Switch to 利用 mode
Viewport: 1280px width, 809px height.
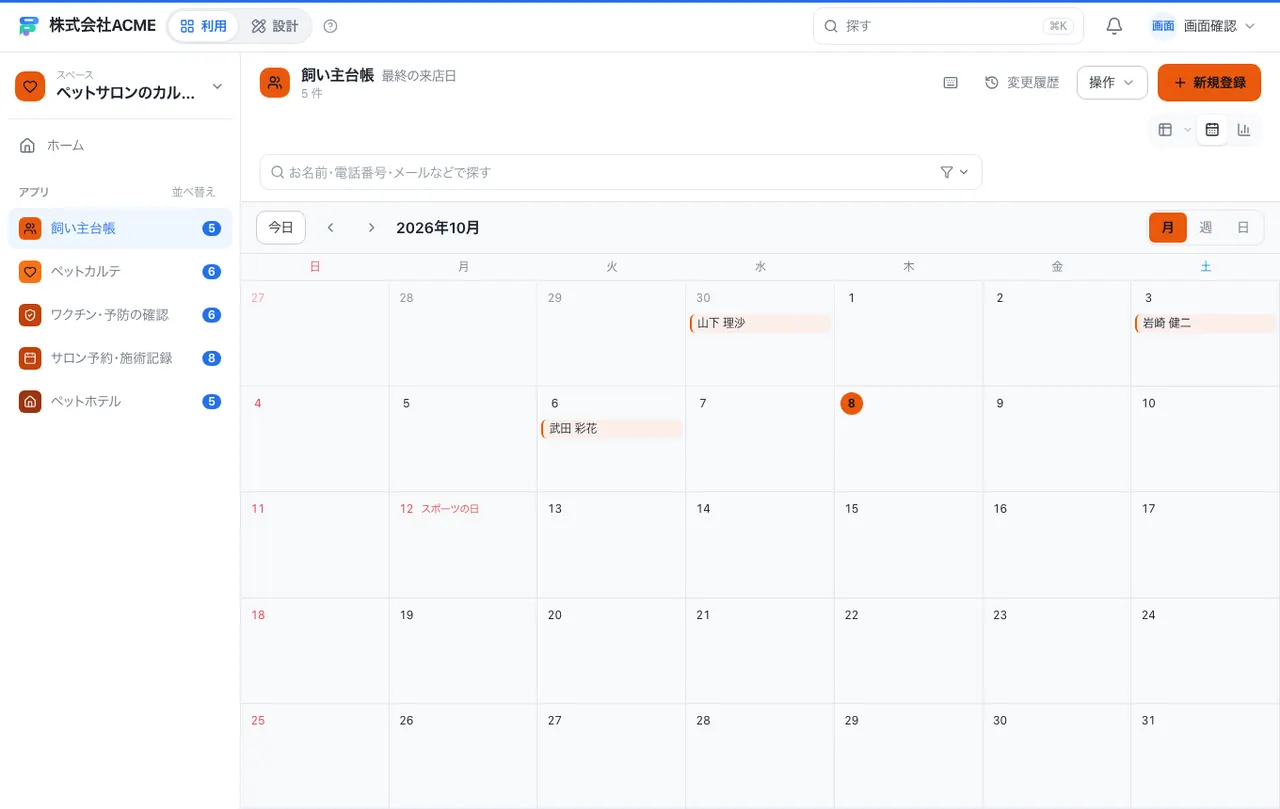pyautogui.click(x=204, y=26)
